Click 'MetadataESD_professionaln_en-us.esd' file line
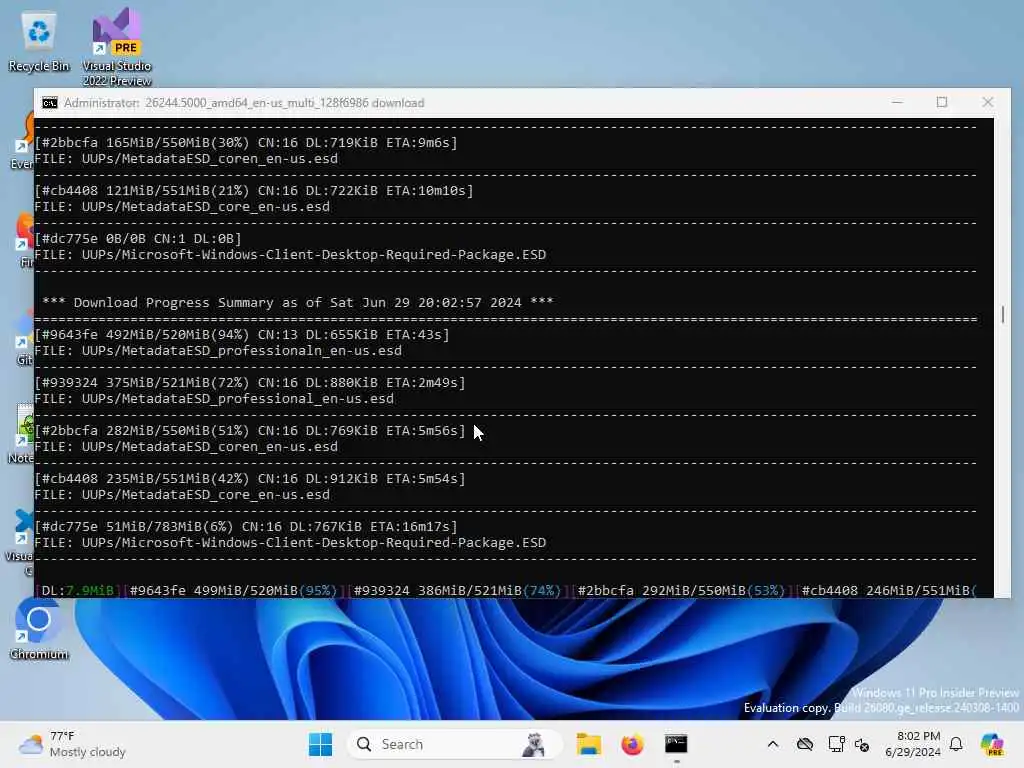 pyautogui.click(x=218, y=351)
